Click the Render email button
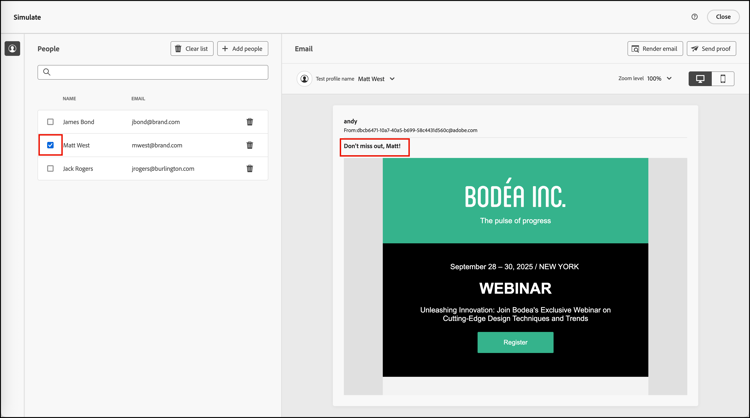 [655, 48]
